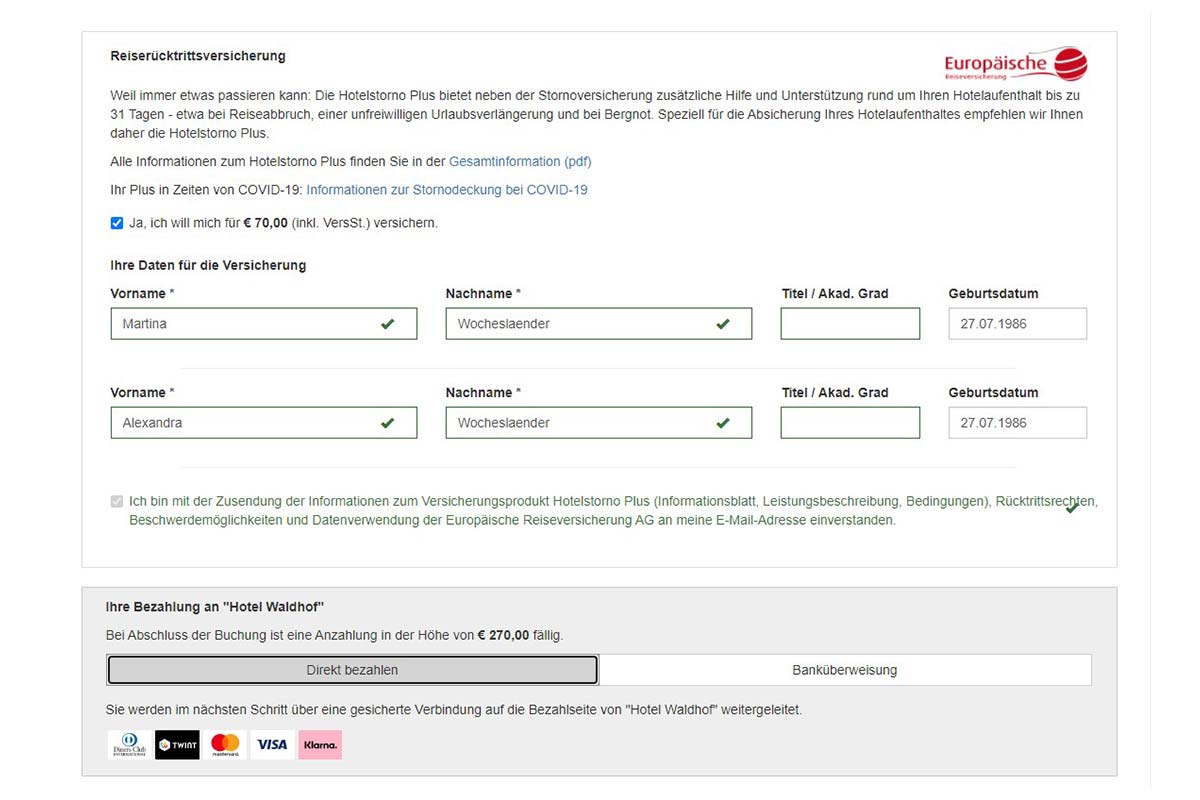
Task: Choose the VISA payment icon
Action: tap(272, 745)
